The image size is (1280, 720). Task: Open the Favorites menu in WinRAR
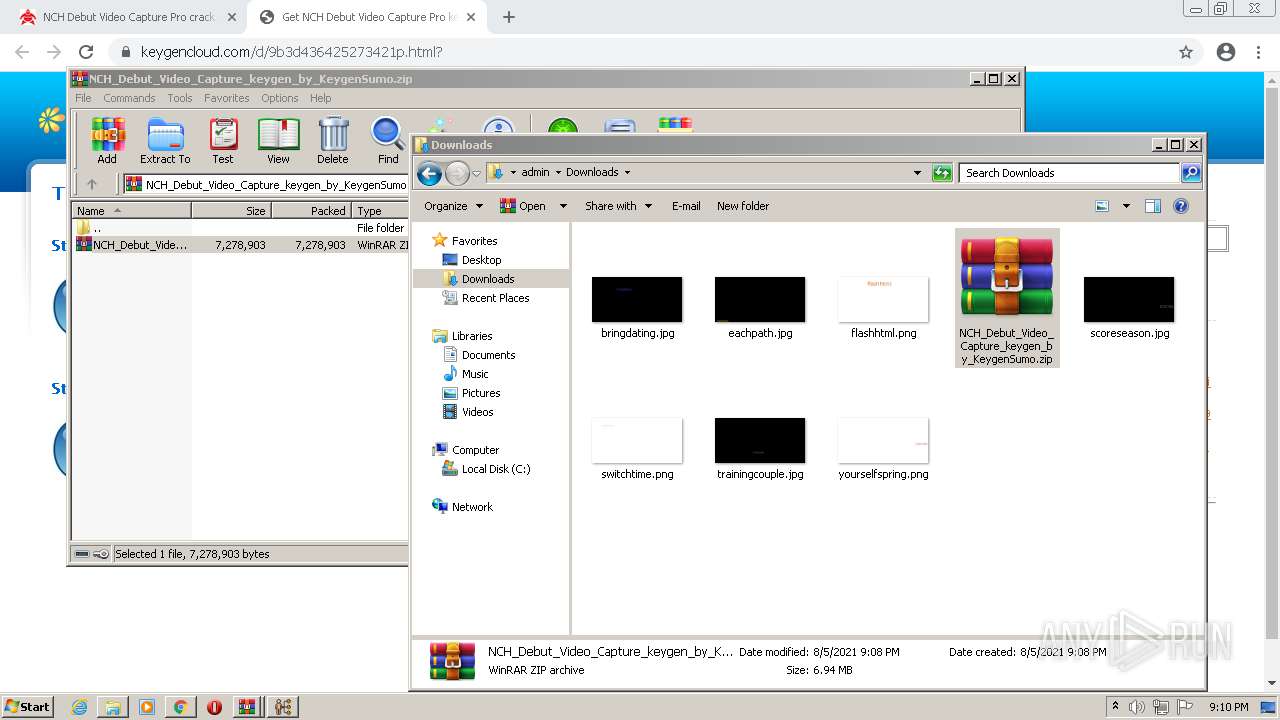pos(227,98)
